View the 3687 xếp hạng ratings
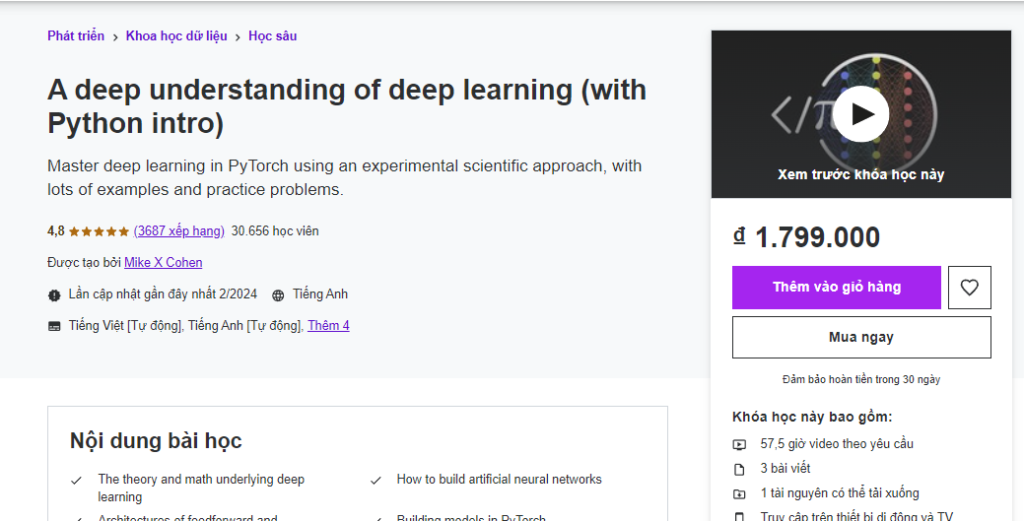 pos(179,231)
